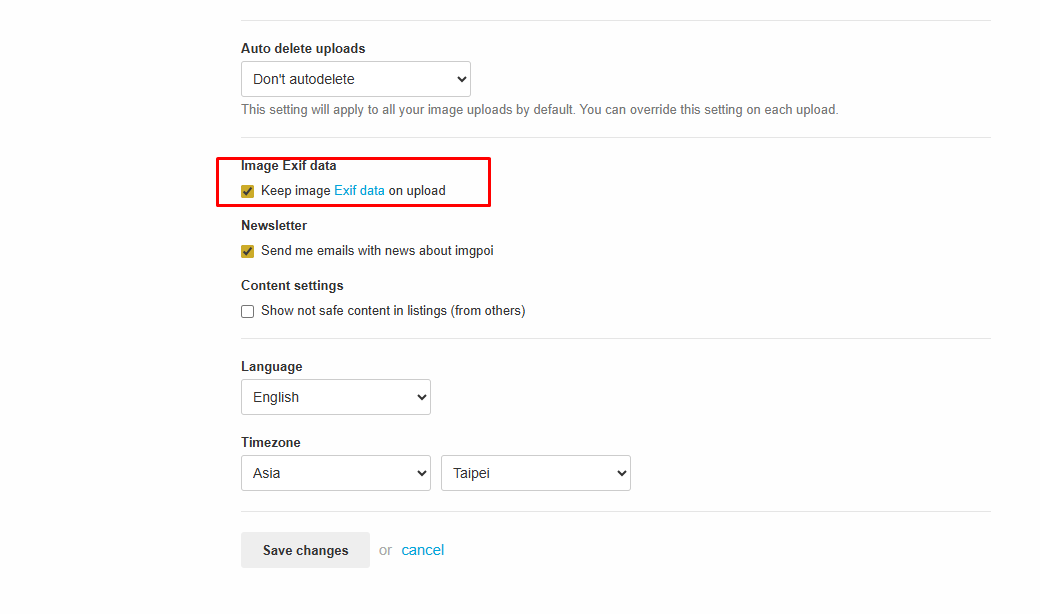Click the cancel link
Image resolution: width=1040 pixels, height=614 pixels.
[422, 550]
